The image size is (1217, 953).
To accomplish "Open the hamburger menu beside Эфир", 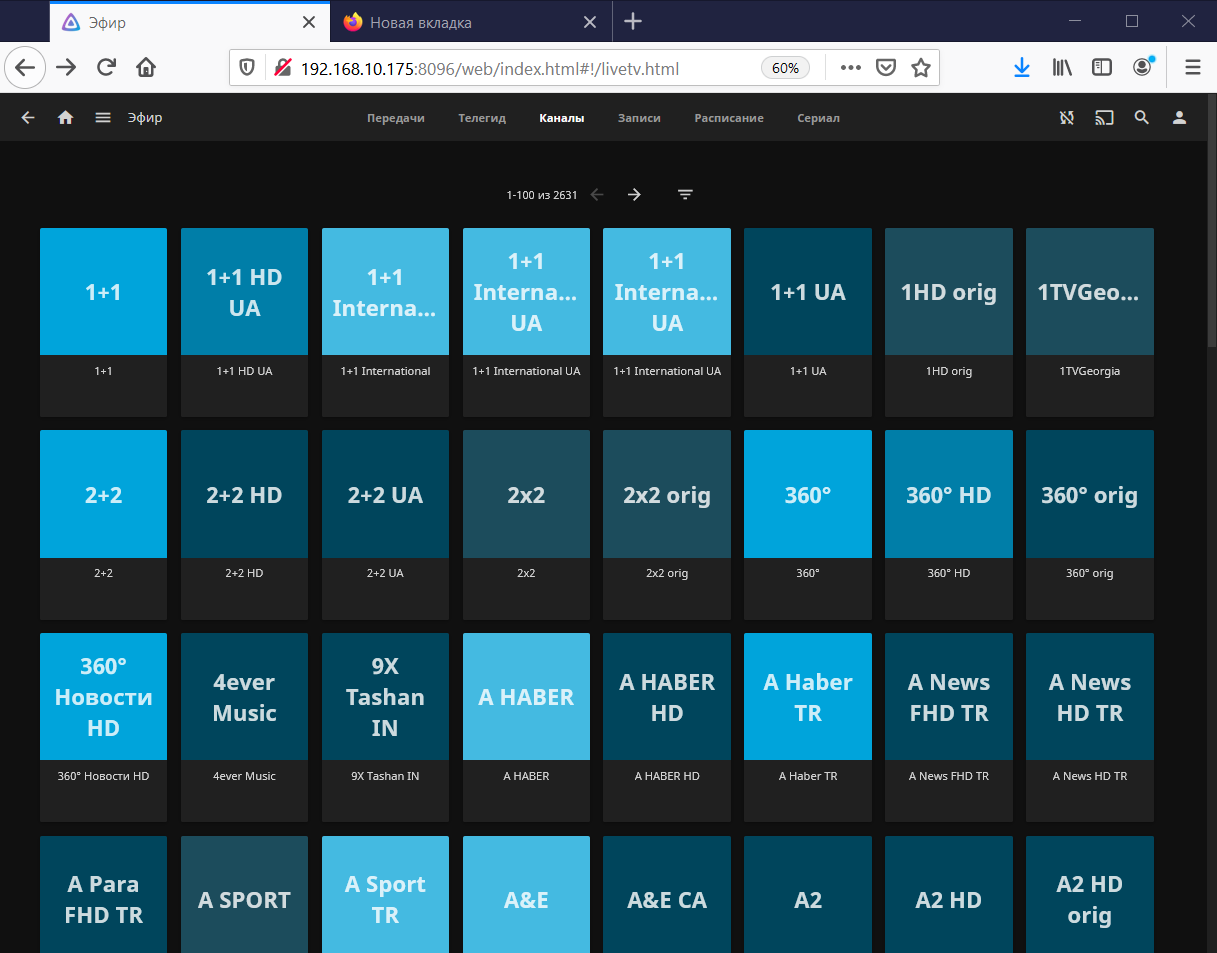I will coord(102,117).
